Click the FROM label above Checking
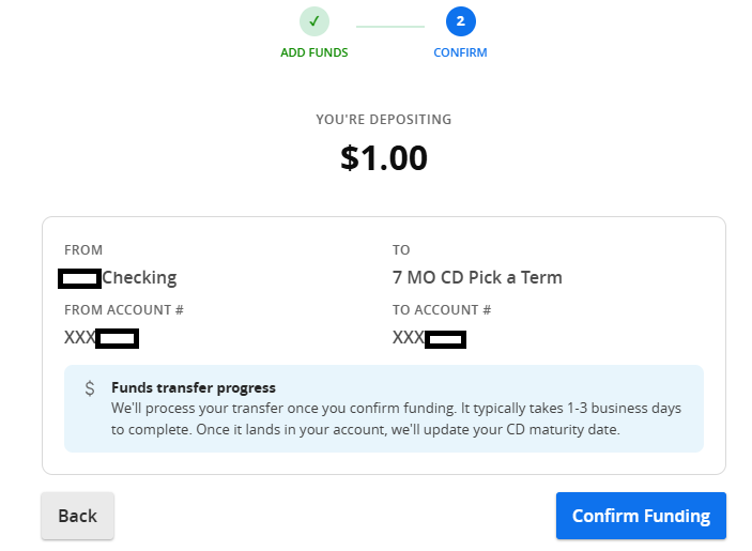 pyautogui.click(x=83, y=250)
